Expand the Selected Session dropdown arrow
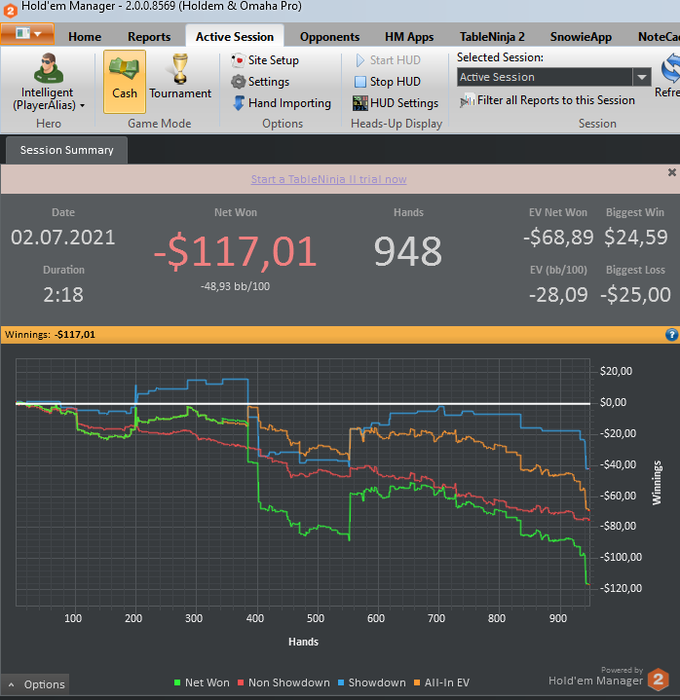 [642, 77]
